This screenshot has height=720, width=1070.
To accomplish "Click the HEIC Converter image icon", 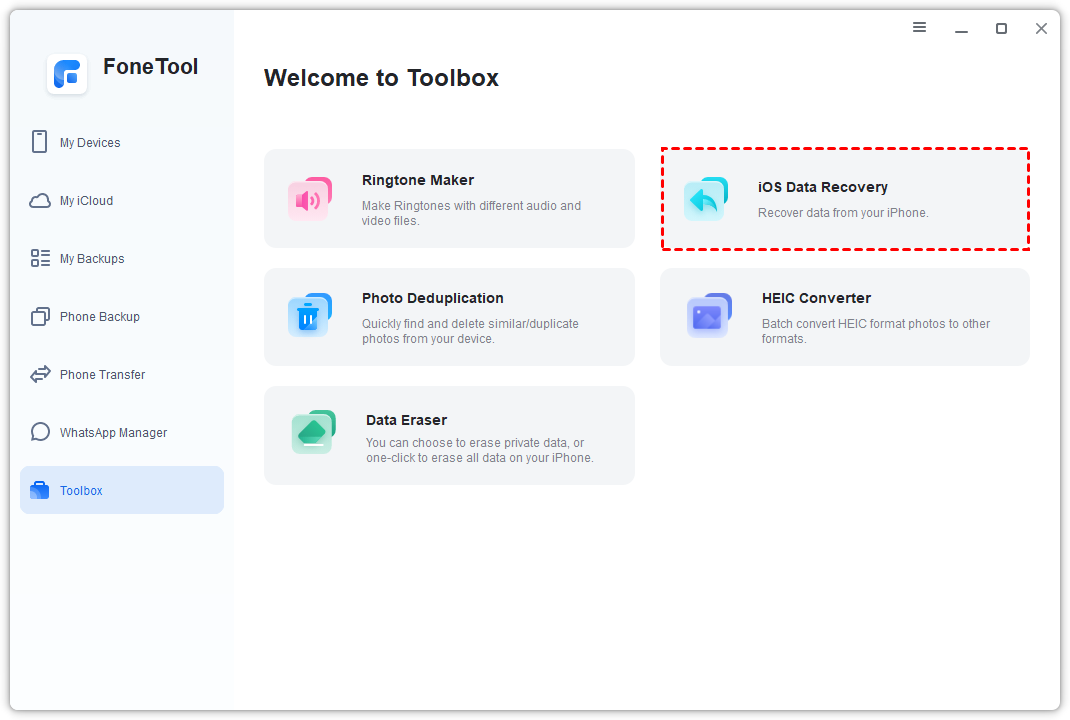I will 709,316.
